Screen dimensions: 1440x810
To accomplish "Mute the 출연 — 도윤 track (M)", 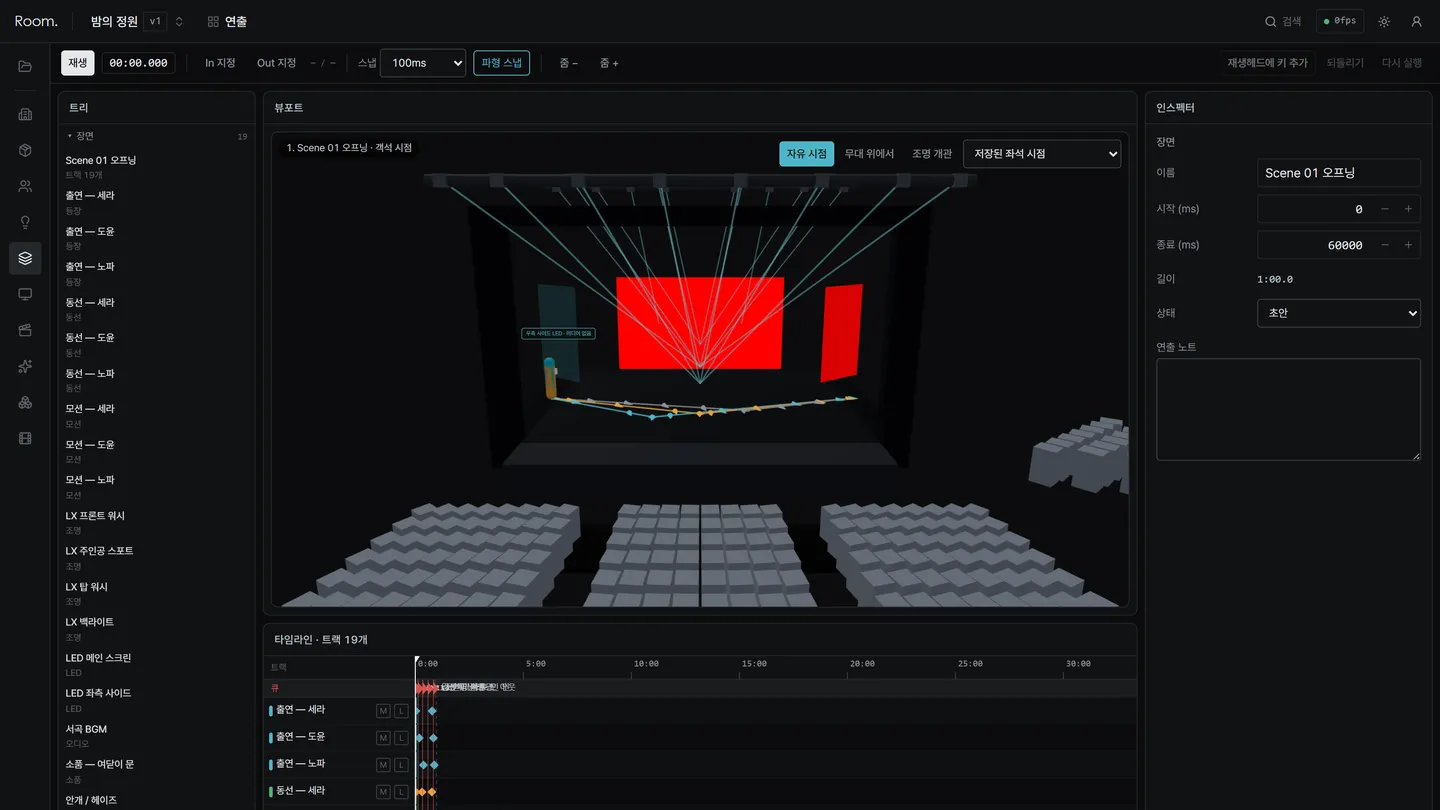I will coord(383,738).
